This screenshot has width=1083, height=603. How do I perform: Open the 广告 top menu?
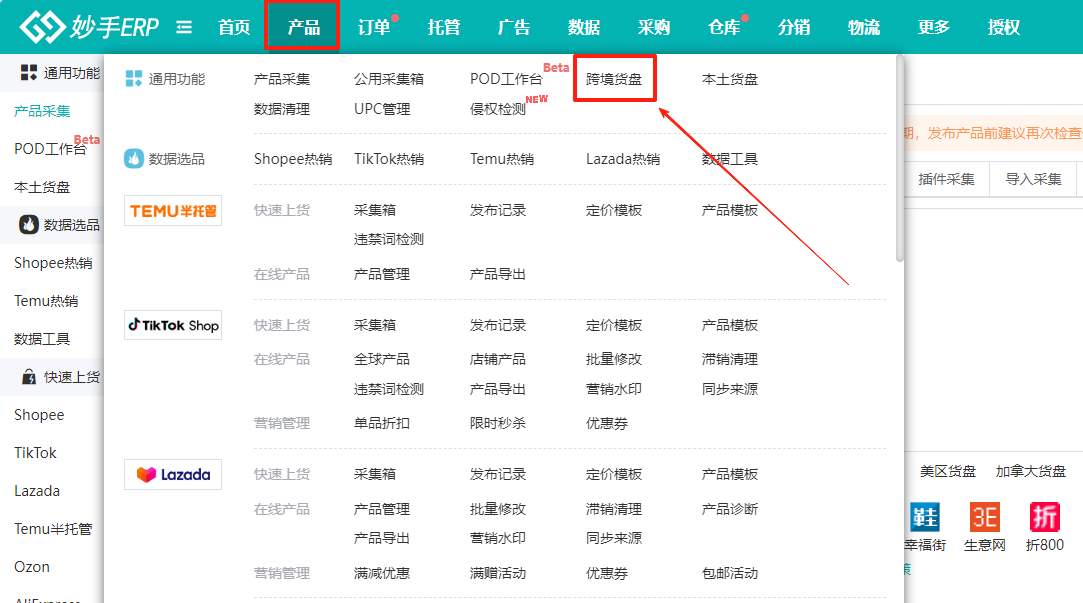point(514,27)
